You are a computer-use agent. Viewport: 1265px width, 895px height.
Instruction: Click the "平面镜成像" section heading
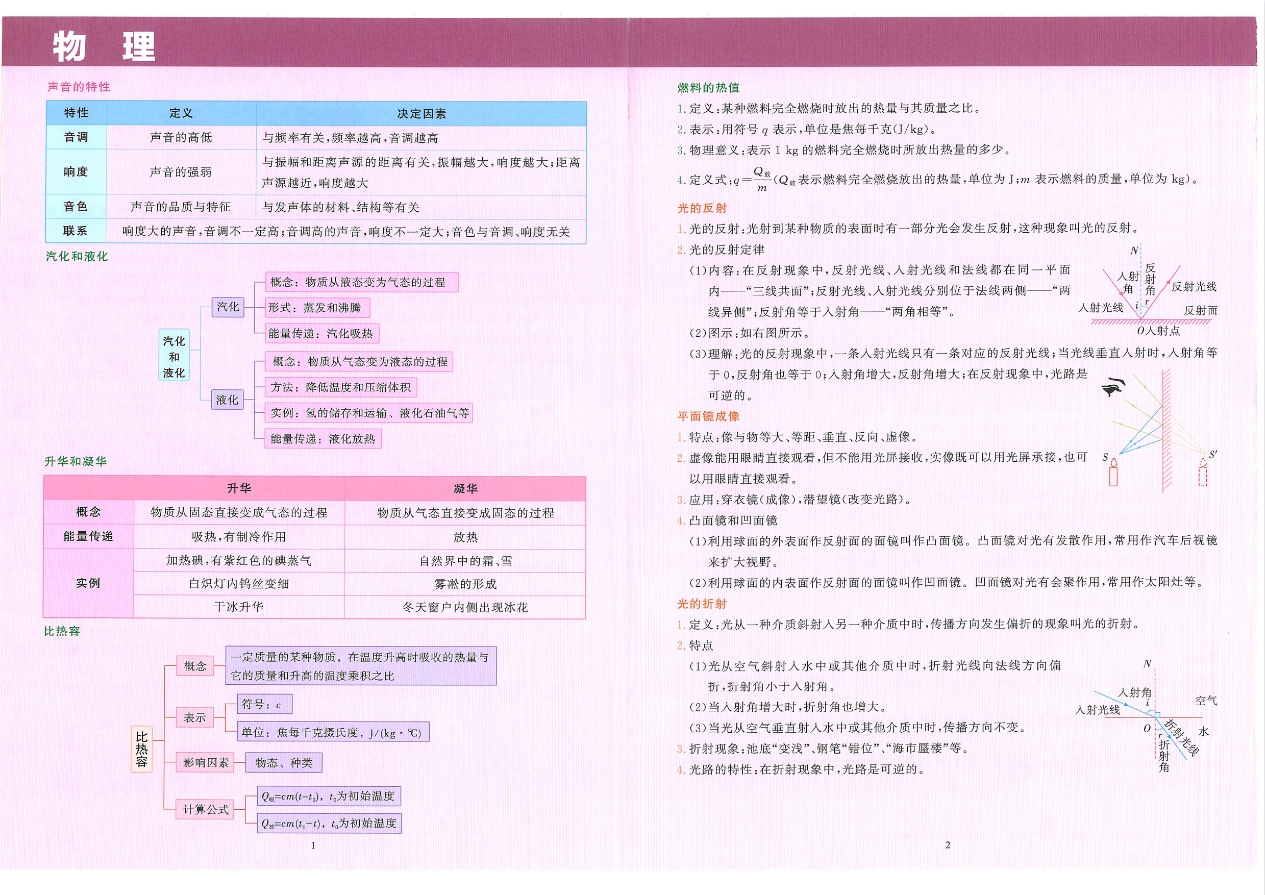(709, 415)
